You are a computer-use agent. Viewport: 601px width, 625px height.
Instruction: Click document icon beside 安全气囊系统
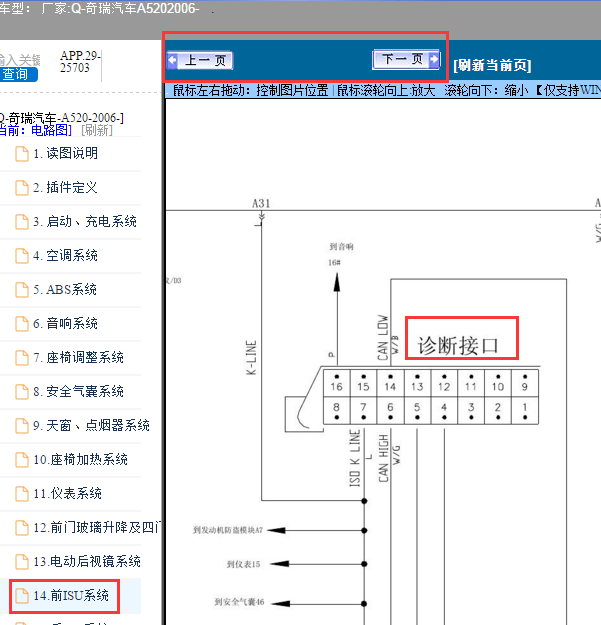(22, 392)
